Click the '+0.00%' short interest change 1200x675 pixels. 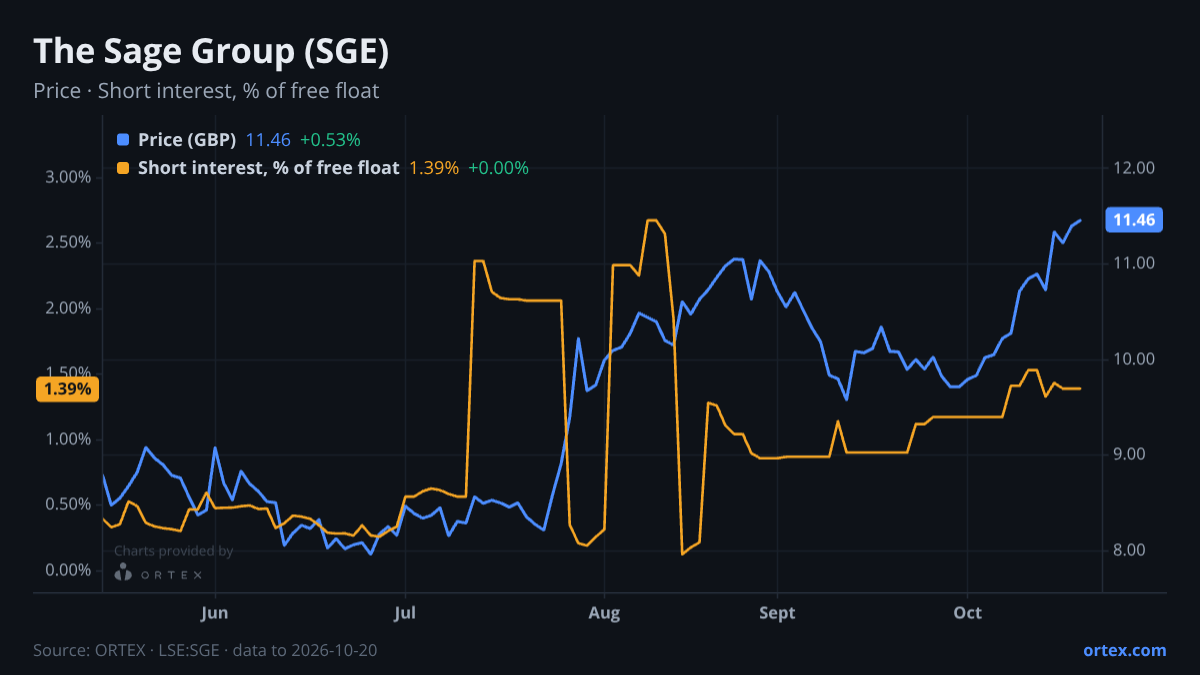coord(498,168)
